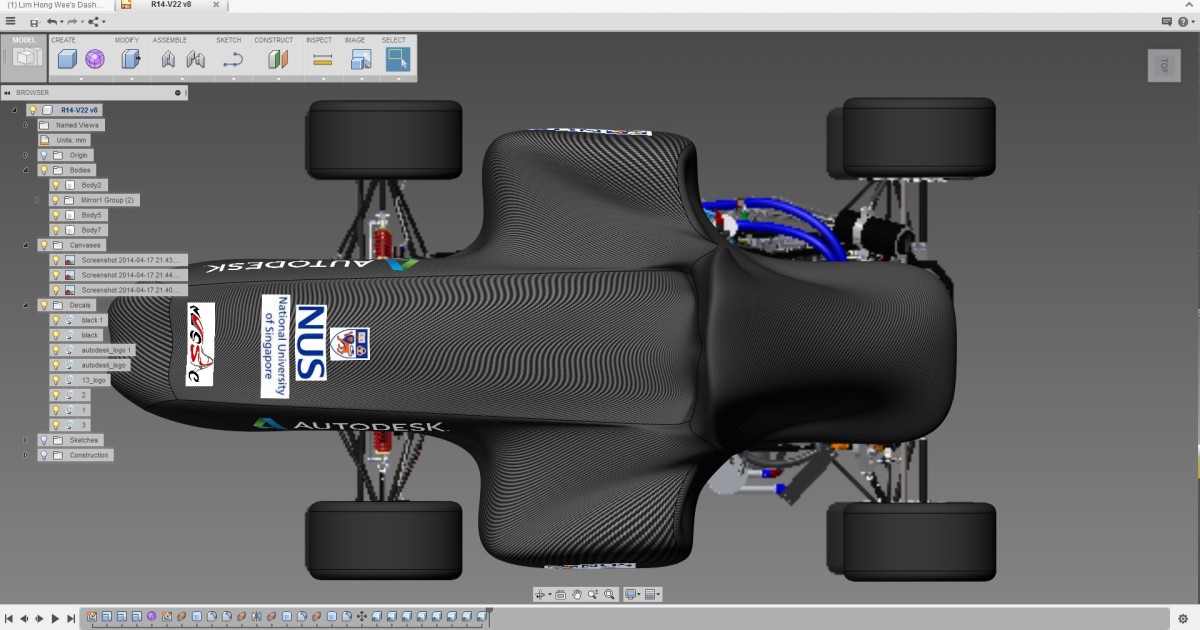
Task: Activate the Orbit tool at screen bottom
Action: (541, 594)
